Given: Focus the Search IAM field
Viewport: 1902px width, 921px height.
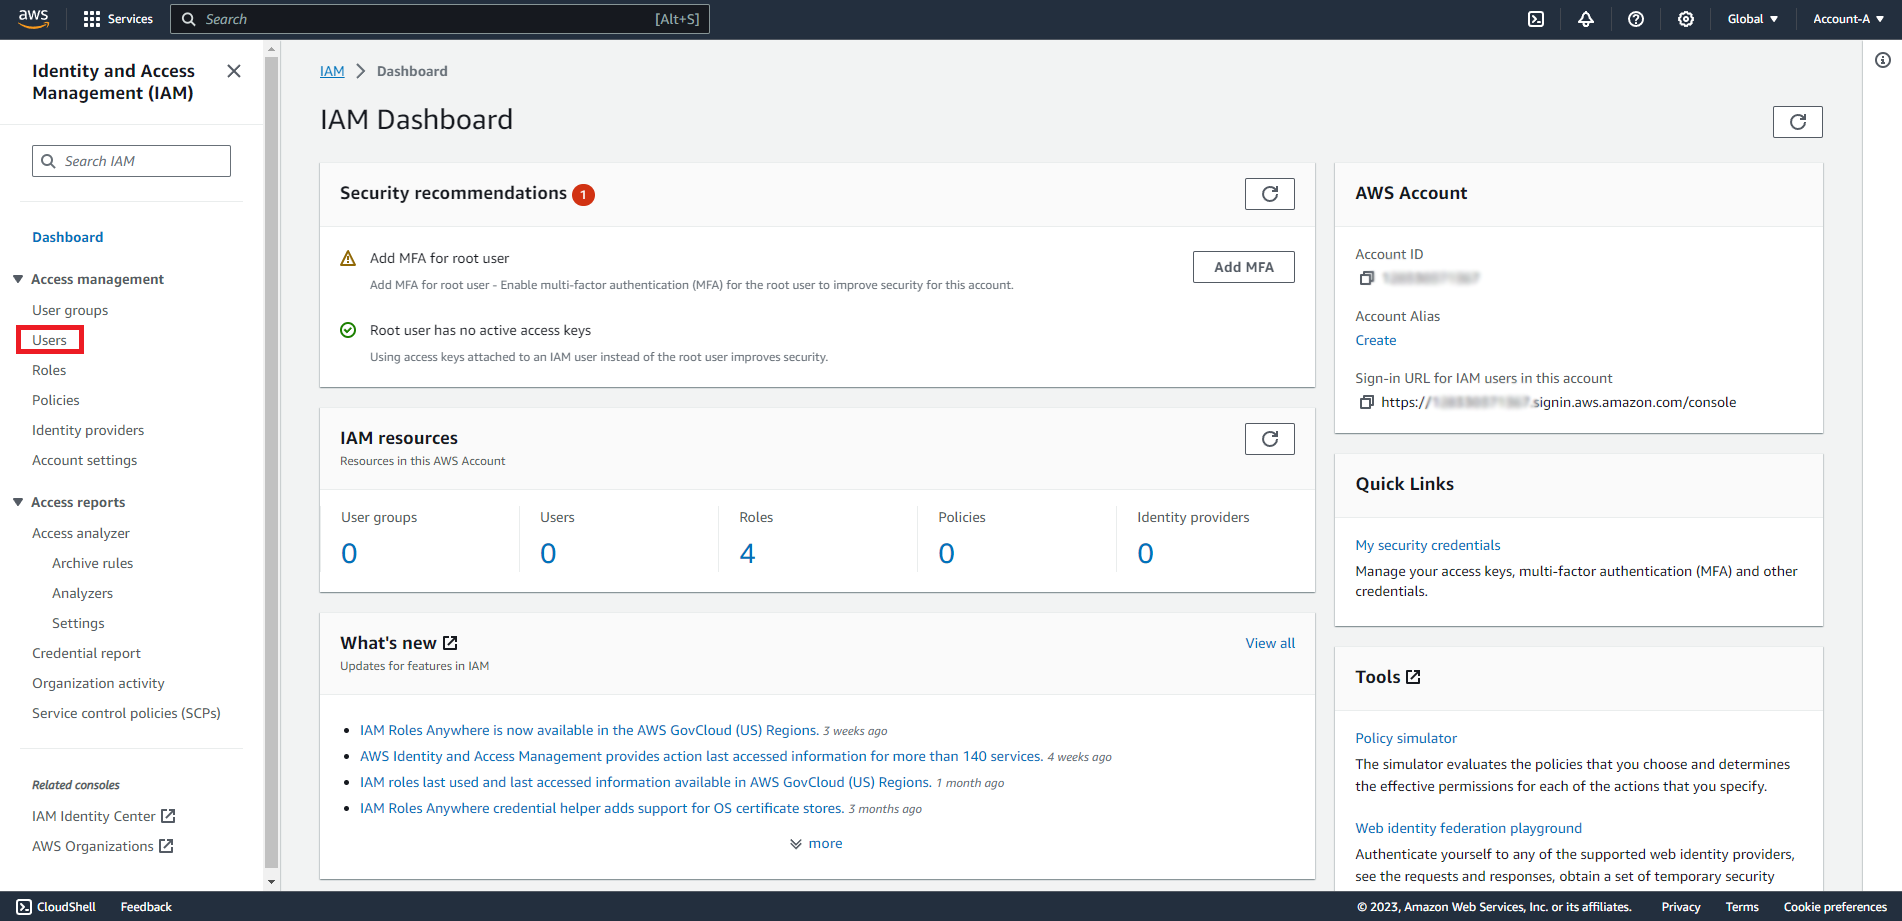Looking at the screenshot, I should coord(131,161).
